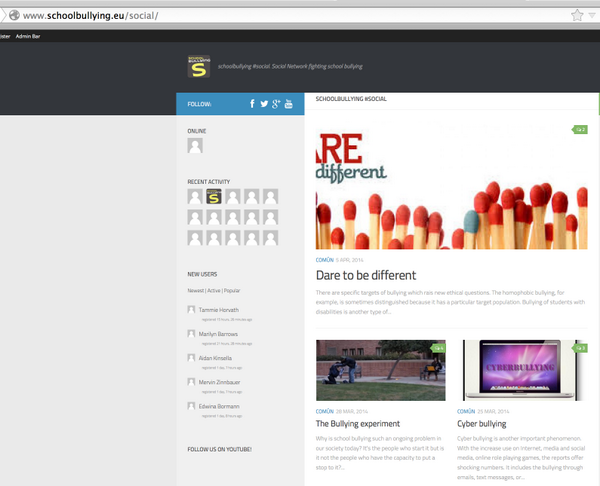Open Tammie Horvath's profile link

pyautogui.click(x=218, y=310)
